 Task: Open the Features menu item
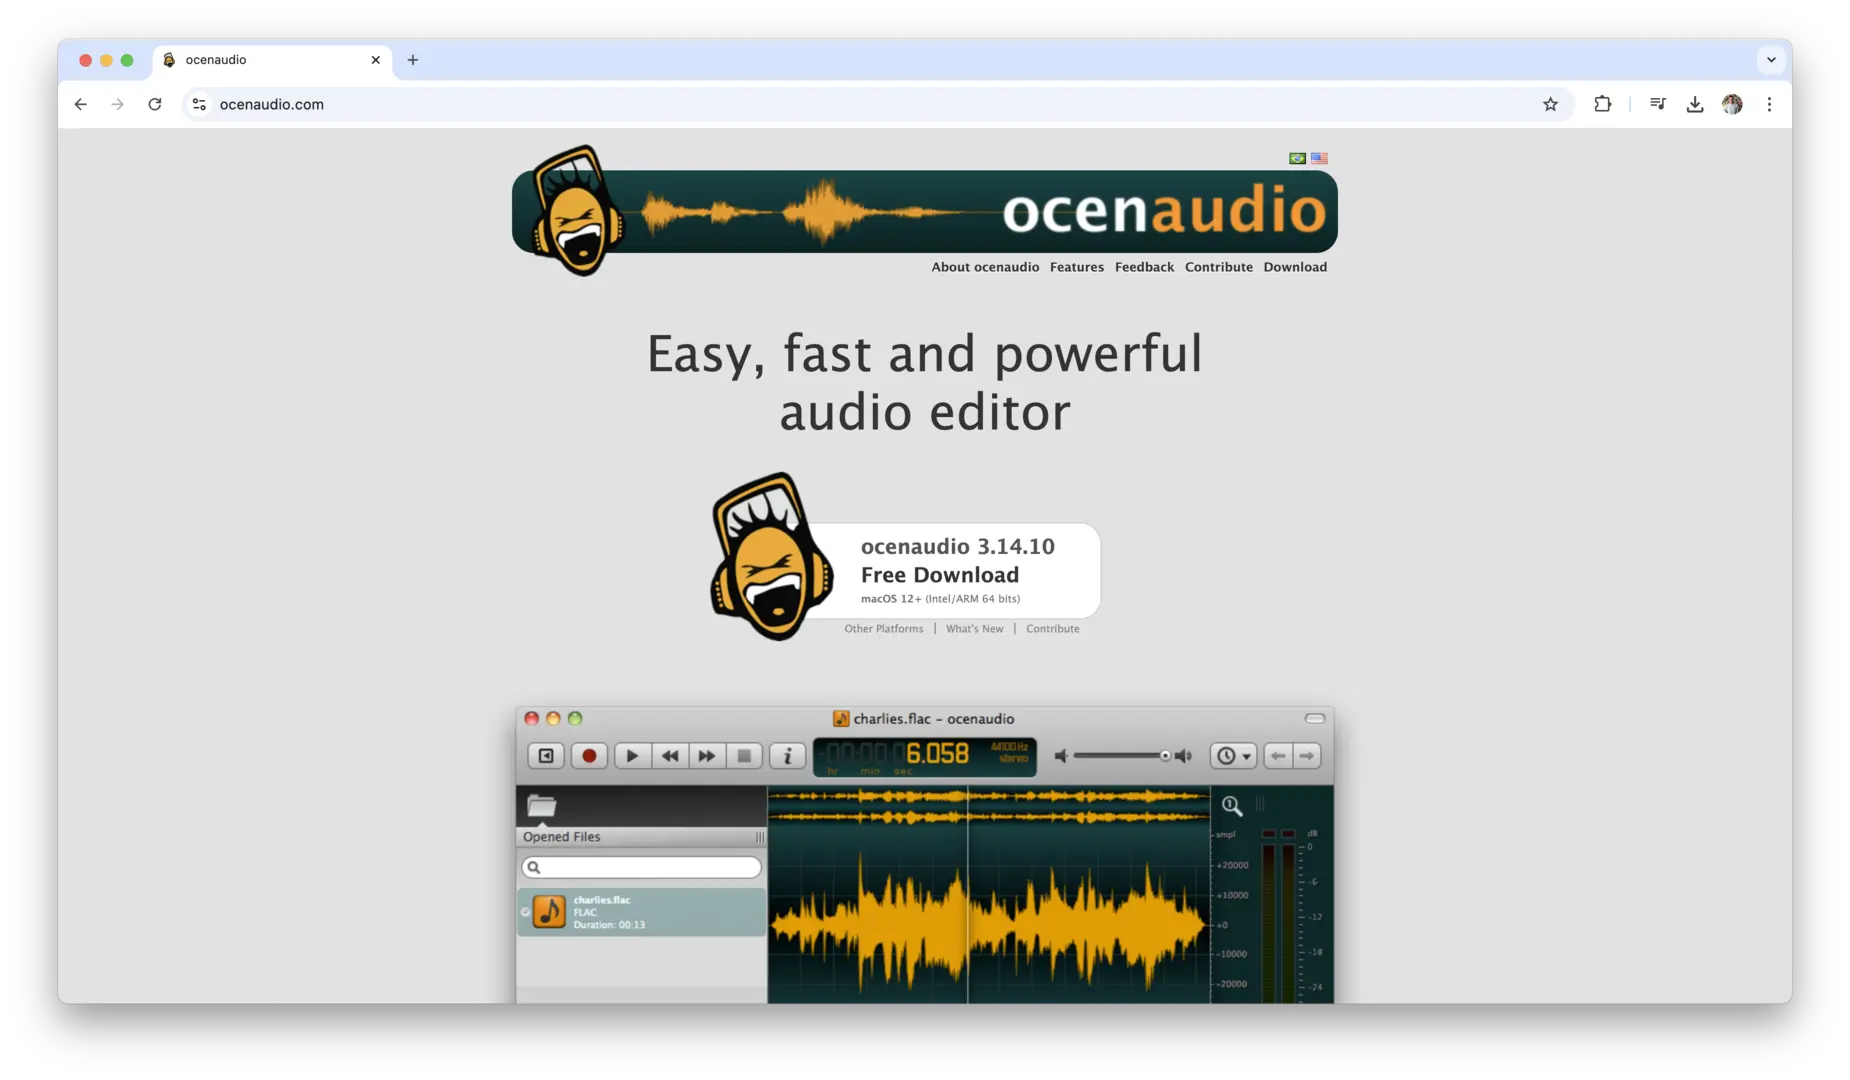pyautogui.click(x=1077, y=267)
